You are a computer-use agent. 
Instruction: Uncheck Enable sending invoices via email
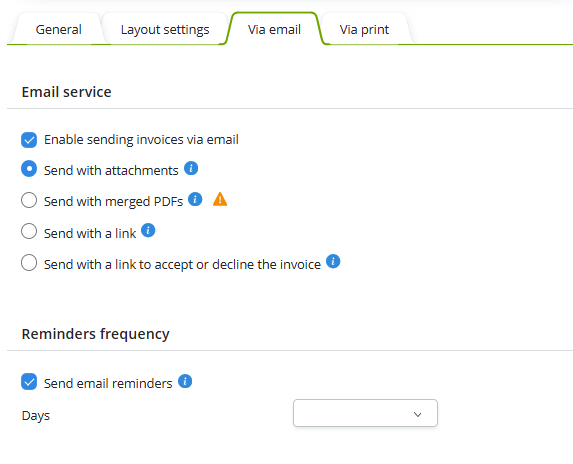(x=29, y=140)
